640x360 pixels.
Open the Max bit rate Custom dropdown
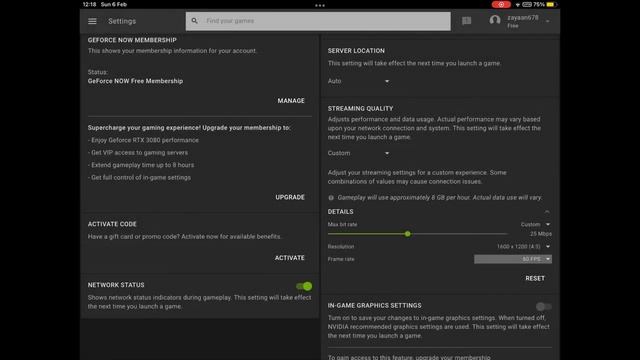535,224
